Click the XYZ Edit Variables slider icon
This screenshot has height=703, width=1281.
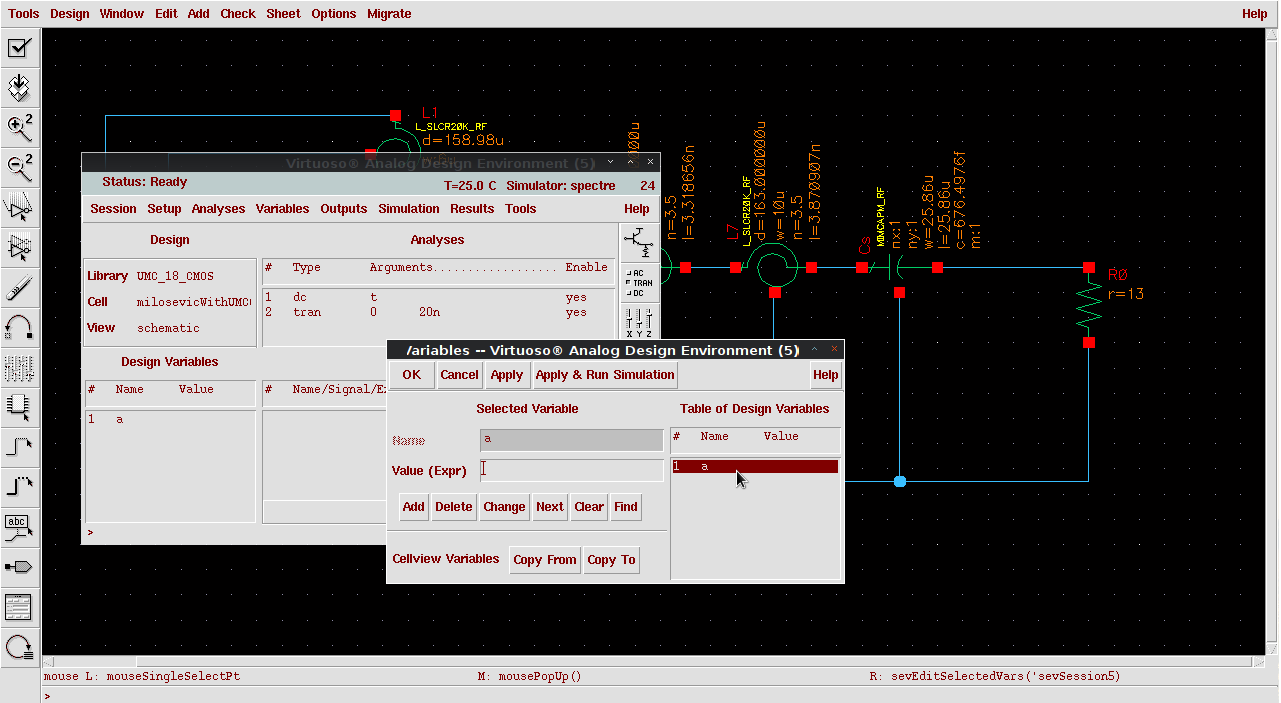click(637, 323)
